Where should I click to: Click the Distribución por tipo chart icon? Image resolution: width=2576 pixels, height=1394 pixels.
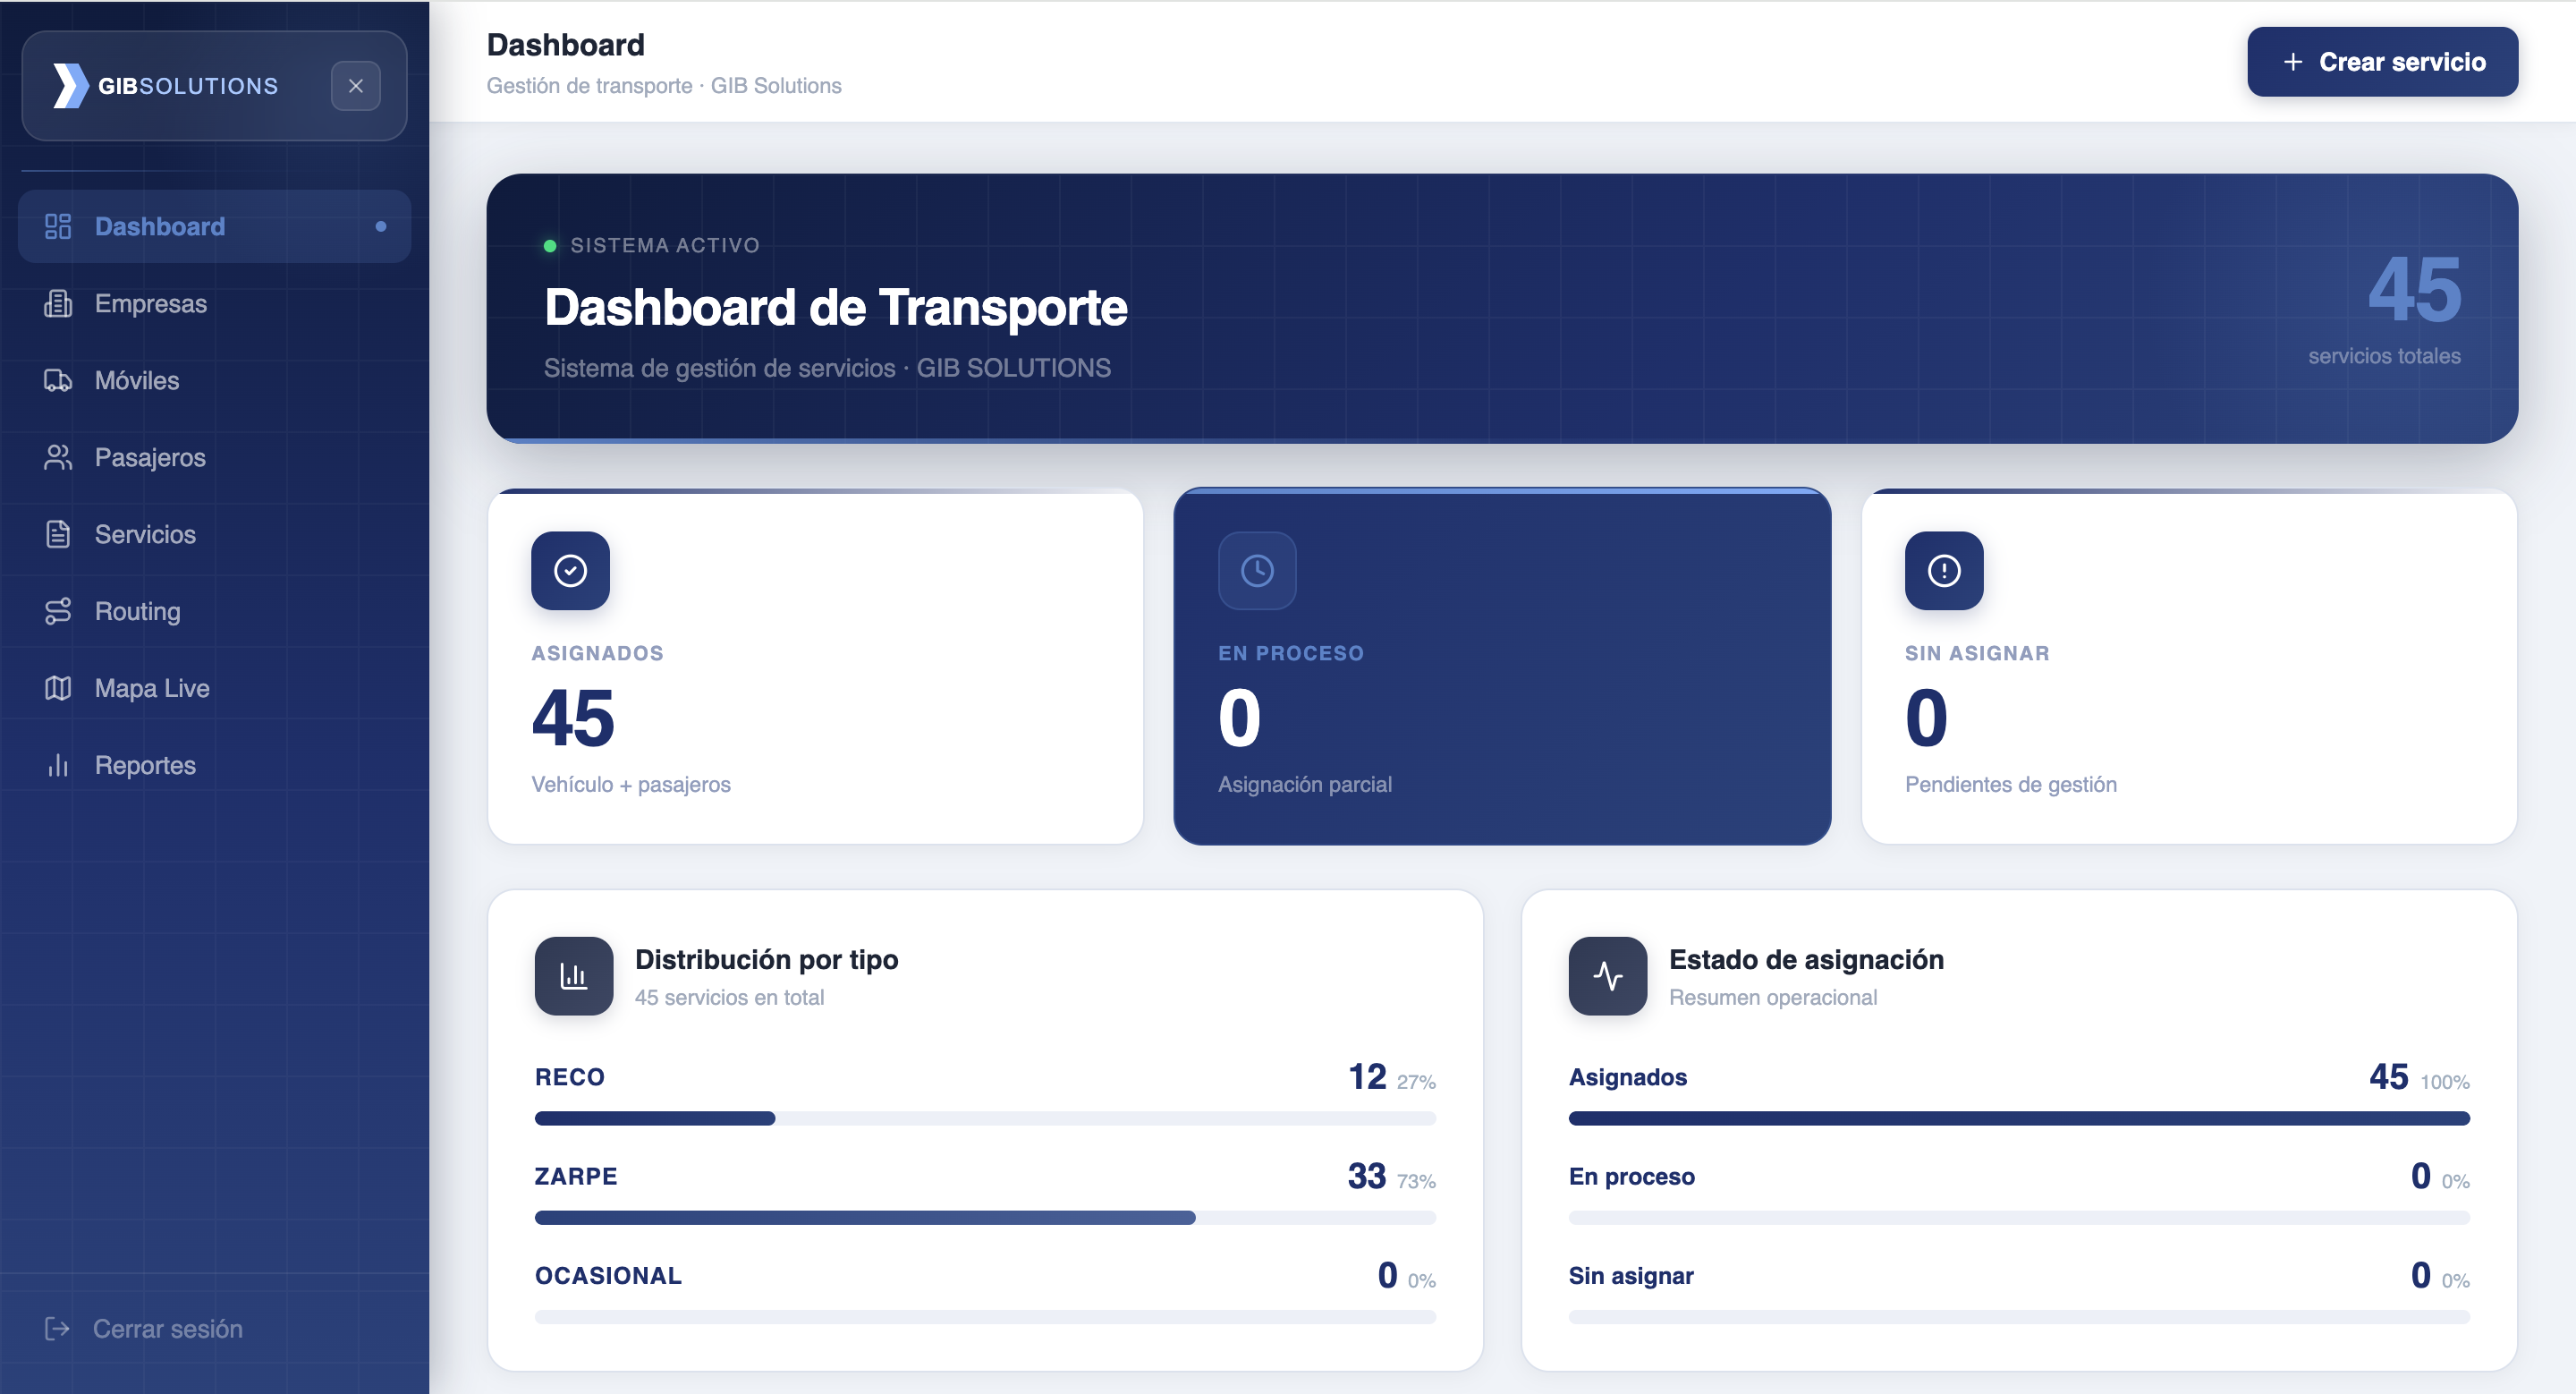[x=574, y=976]
